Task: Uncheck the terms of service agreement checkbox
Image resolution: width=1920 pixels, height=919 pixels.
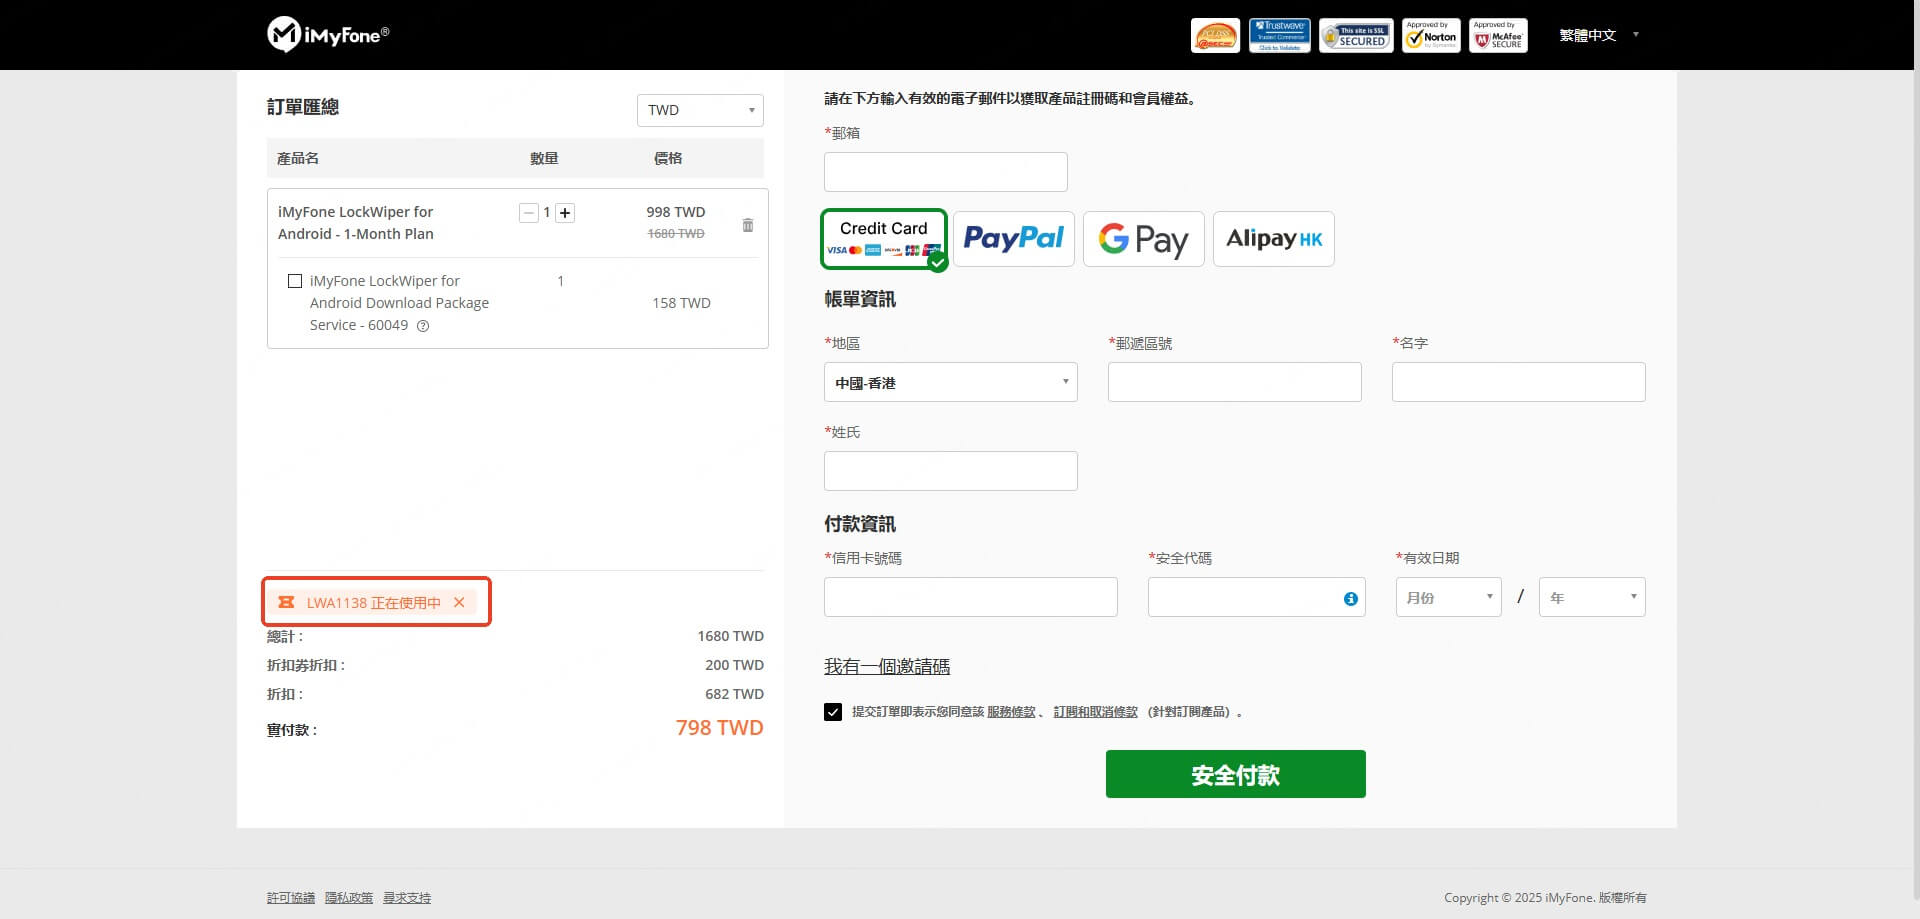Action: 833,712
